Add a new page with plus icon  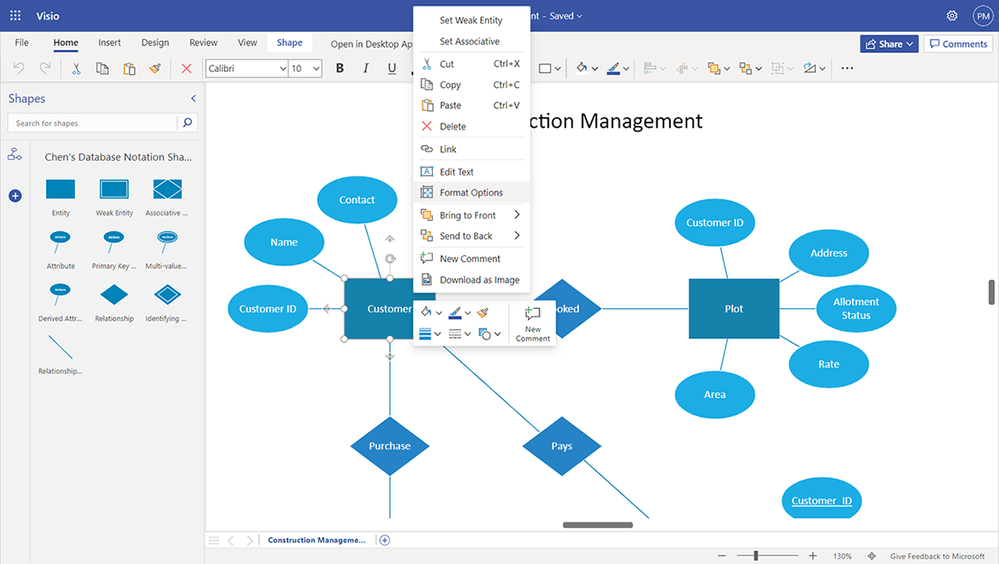pos(385,540)
